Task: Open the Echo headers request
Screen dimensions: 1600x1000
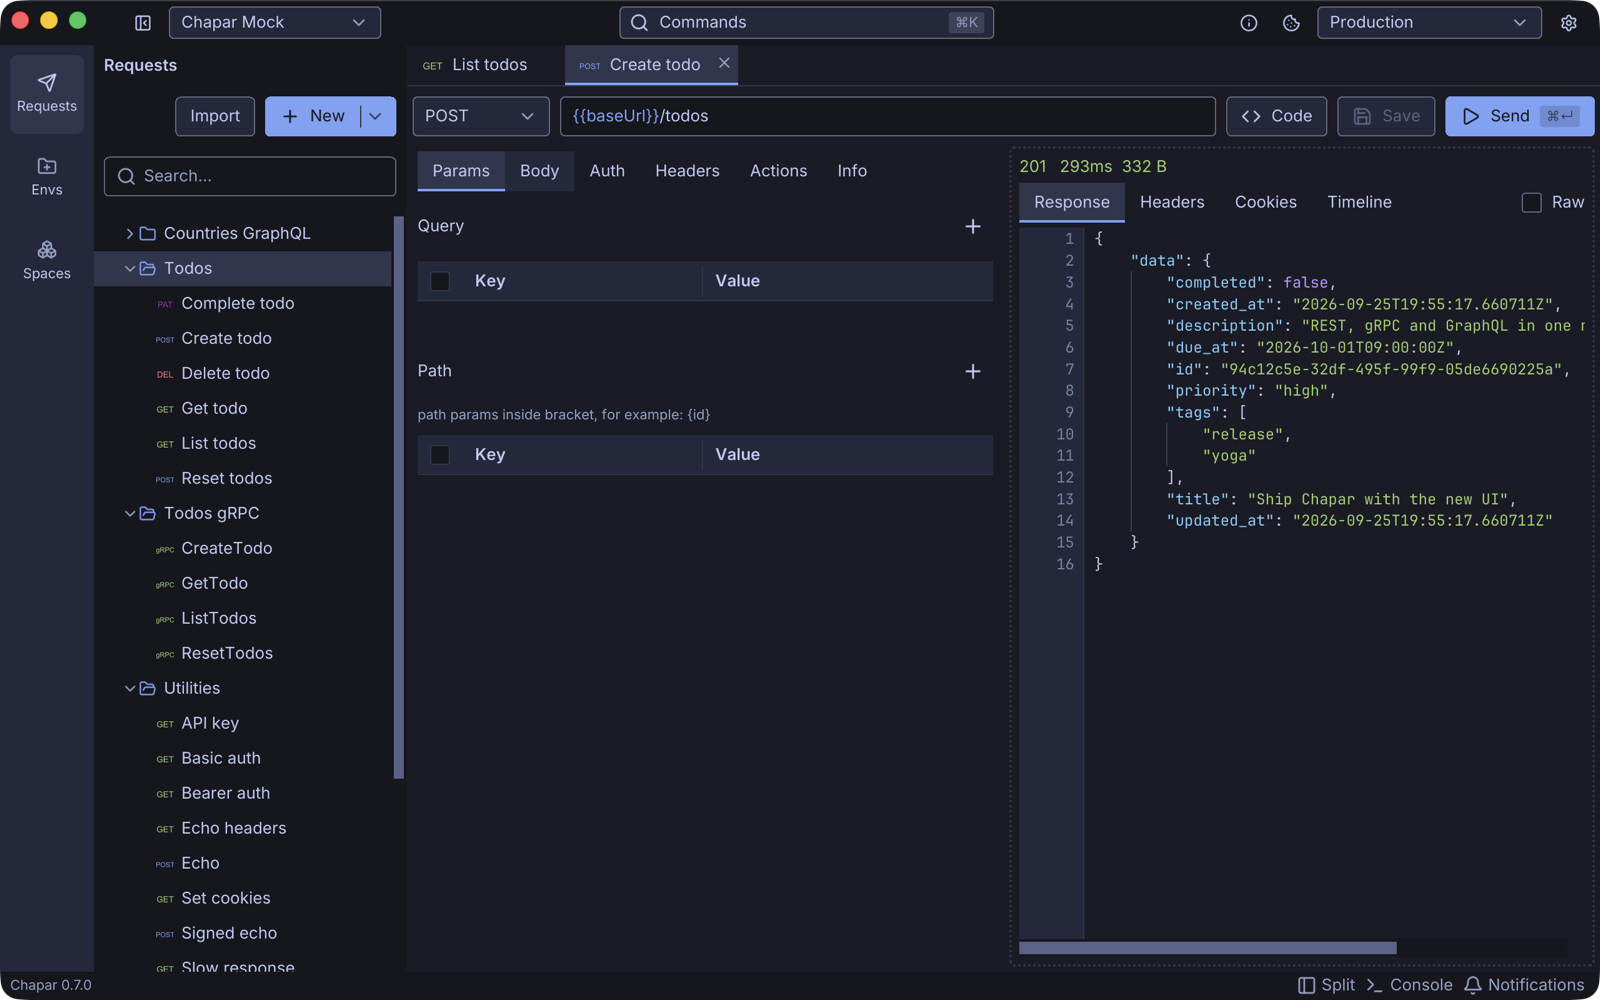Action: [244, 828]
